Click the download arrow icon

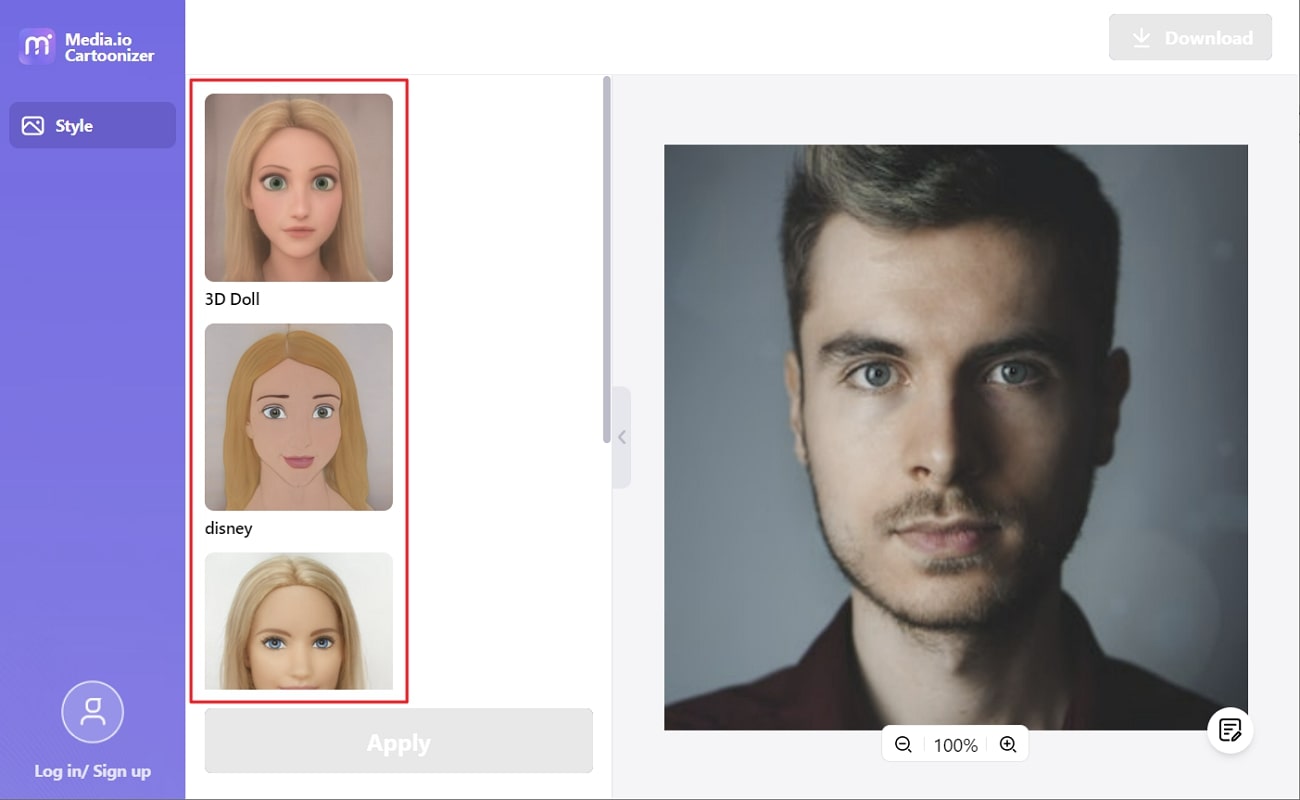(1141, 38)
